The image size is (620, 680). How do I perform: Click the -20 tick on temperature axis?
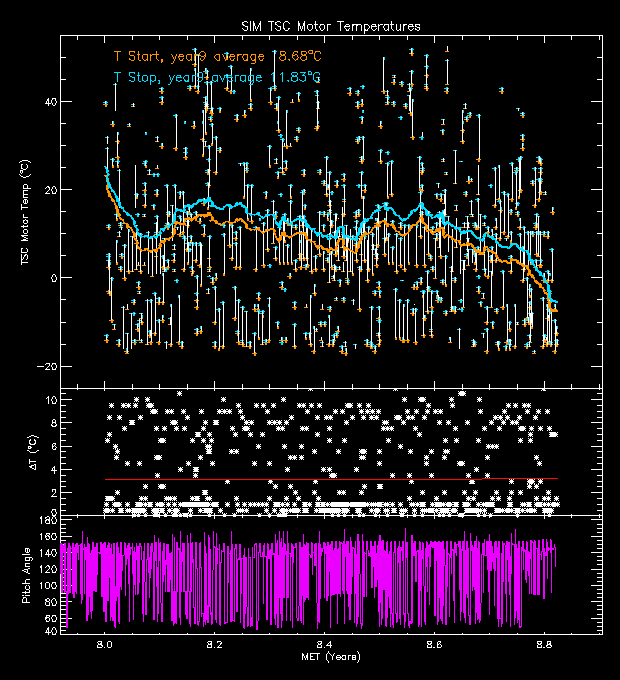pos(46,366)
